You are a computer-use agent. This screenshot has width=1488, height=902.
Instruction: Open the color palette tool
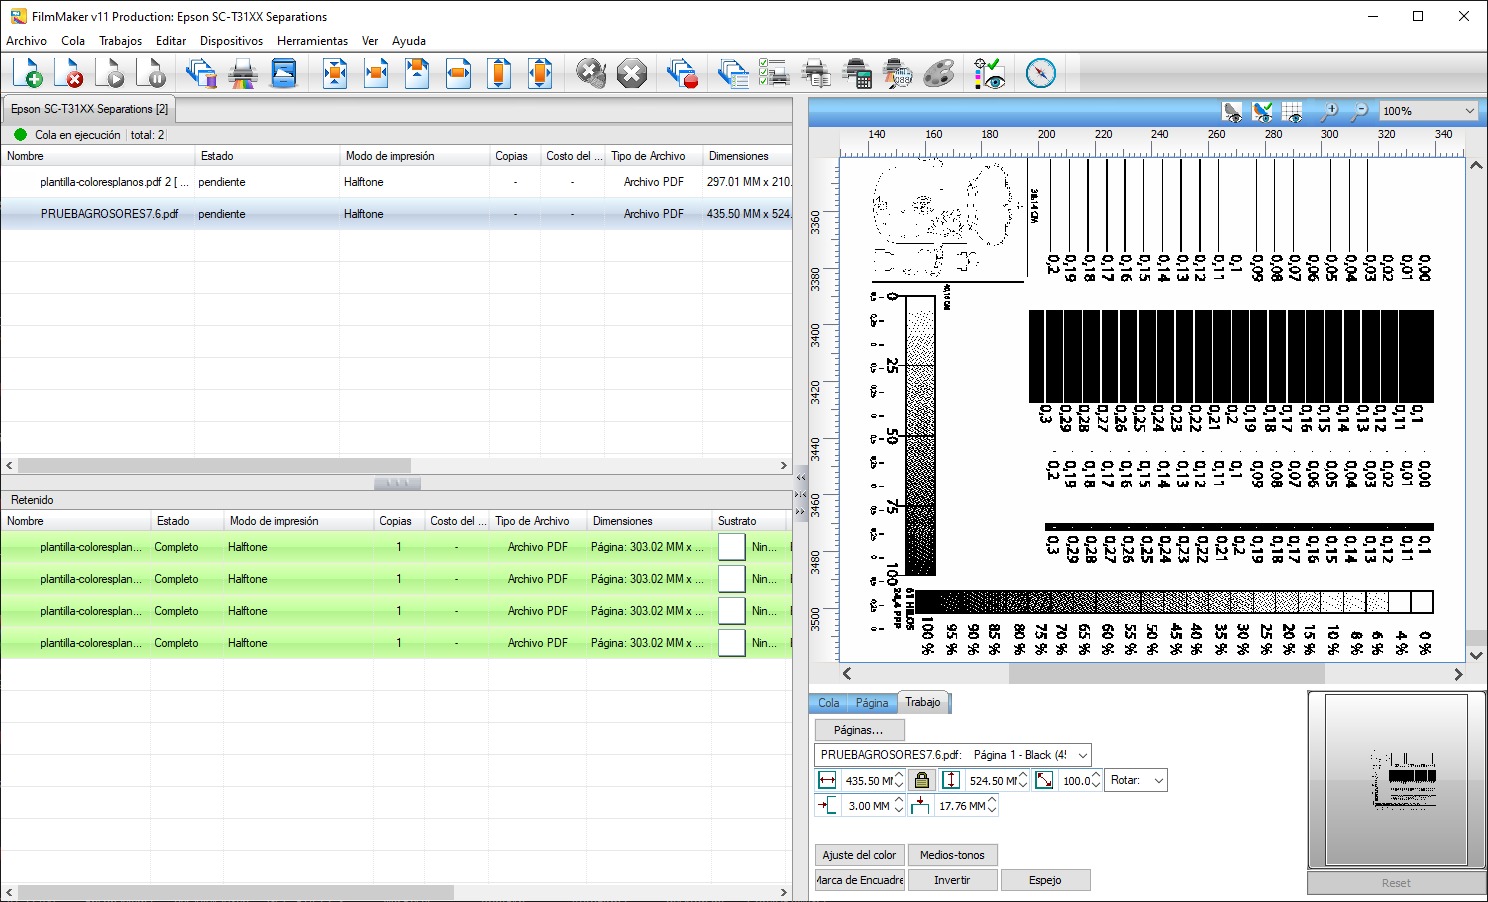click(939, 73)
